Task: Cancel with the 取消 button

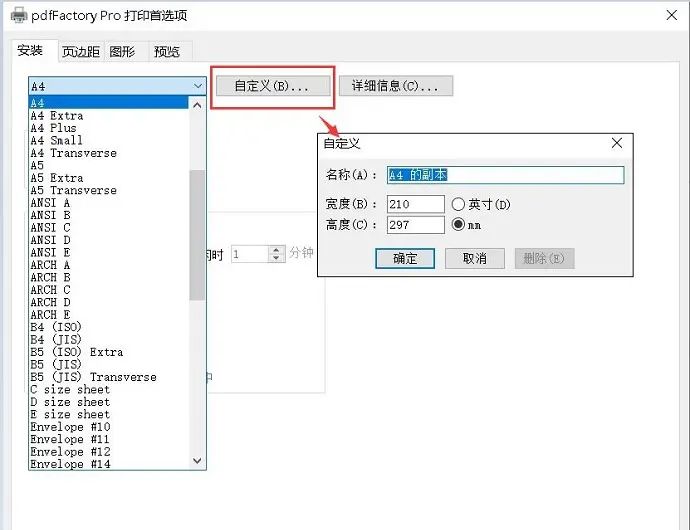Action: tap(475, 258)
